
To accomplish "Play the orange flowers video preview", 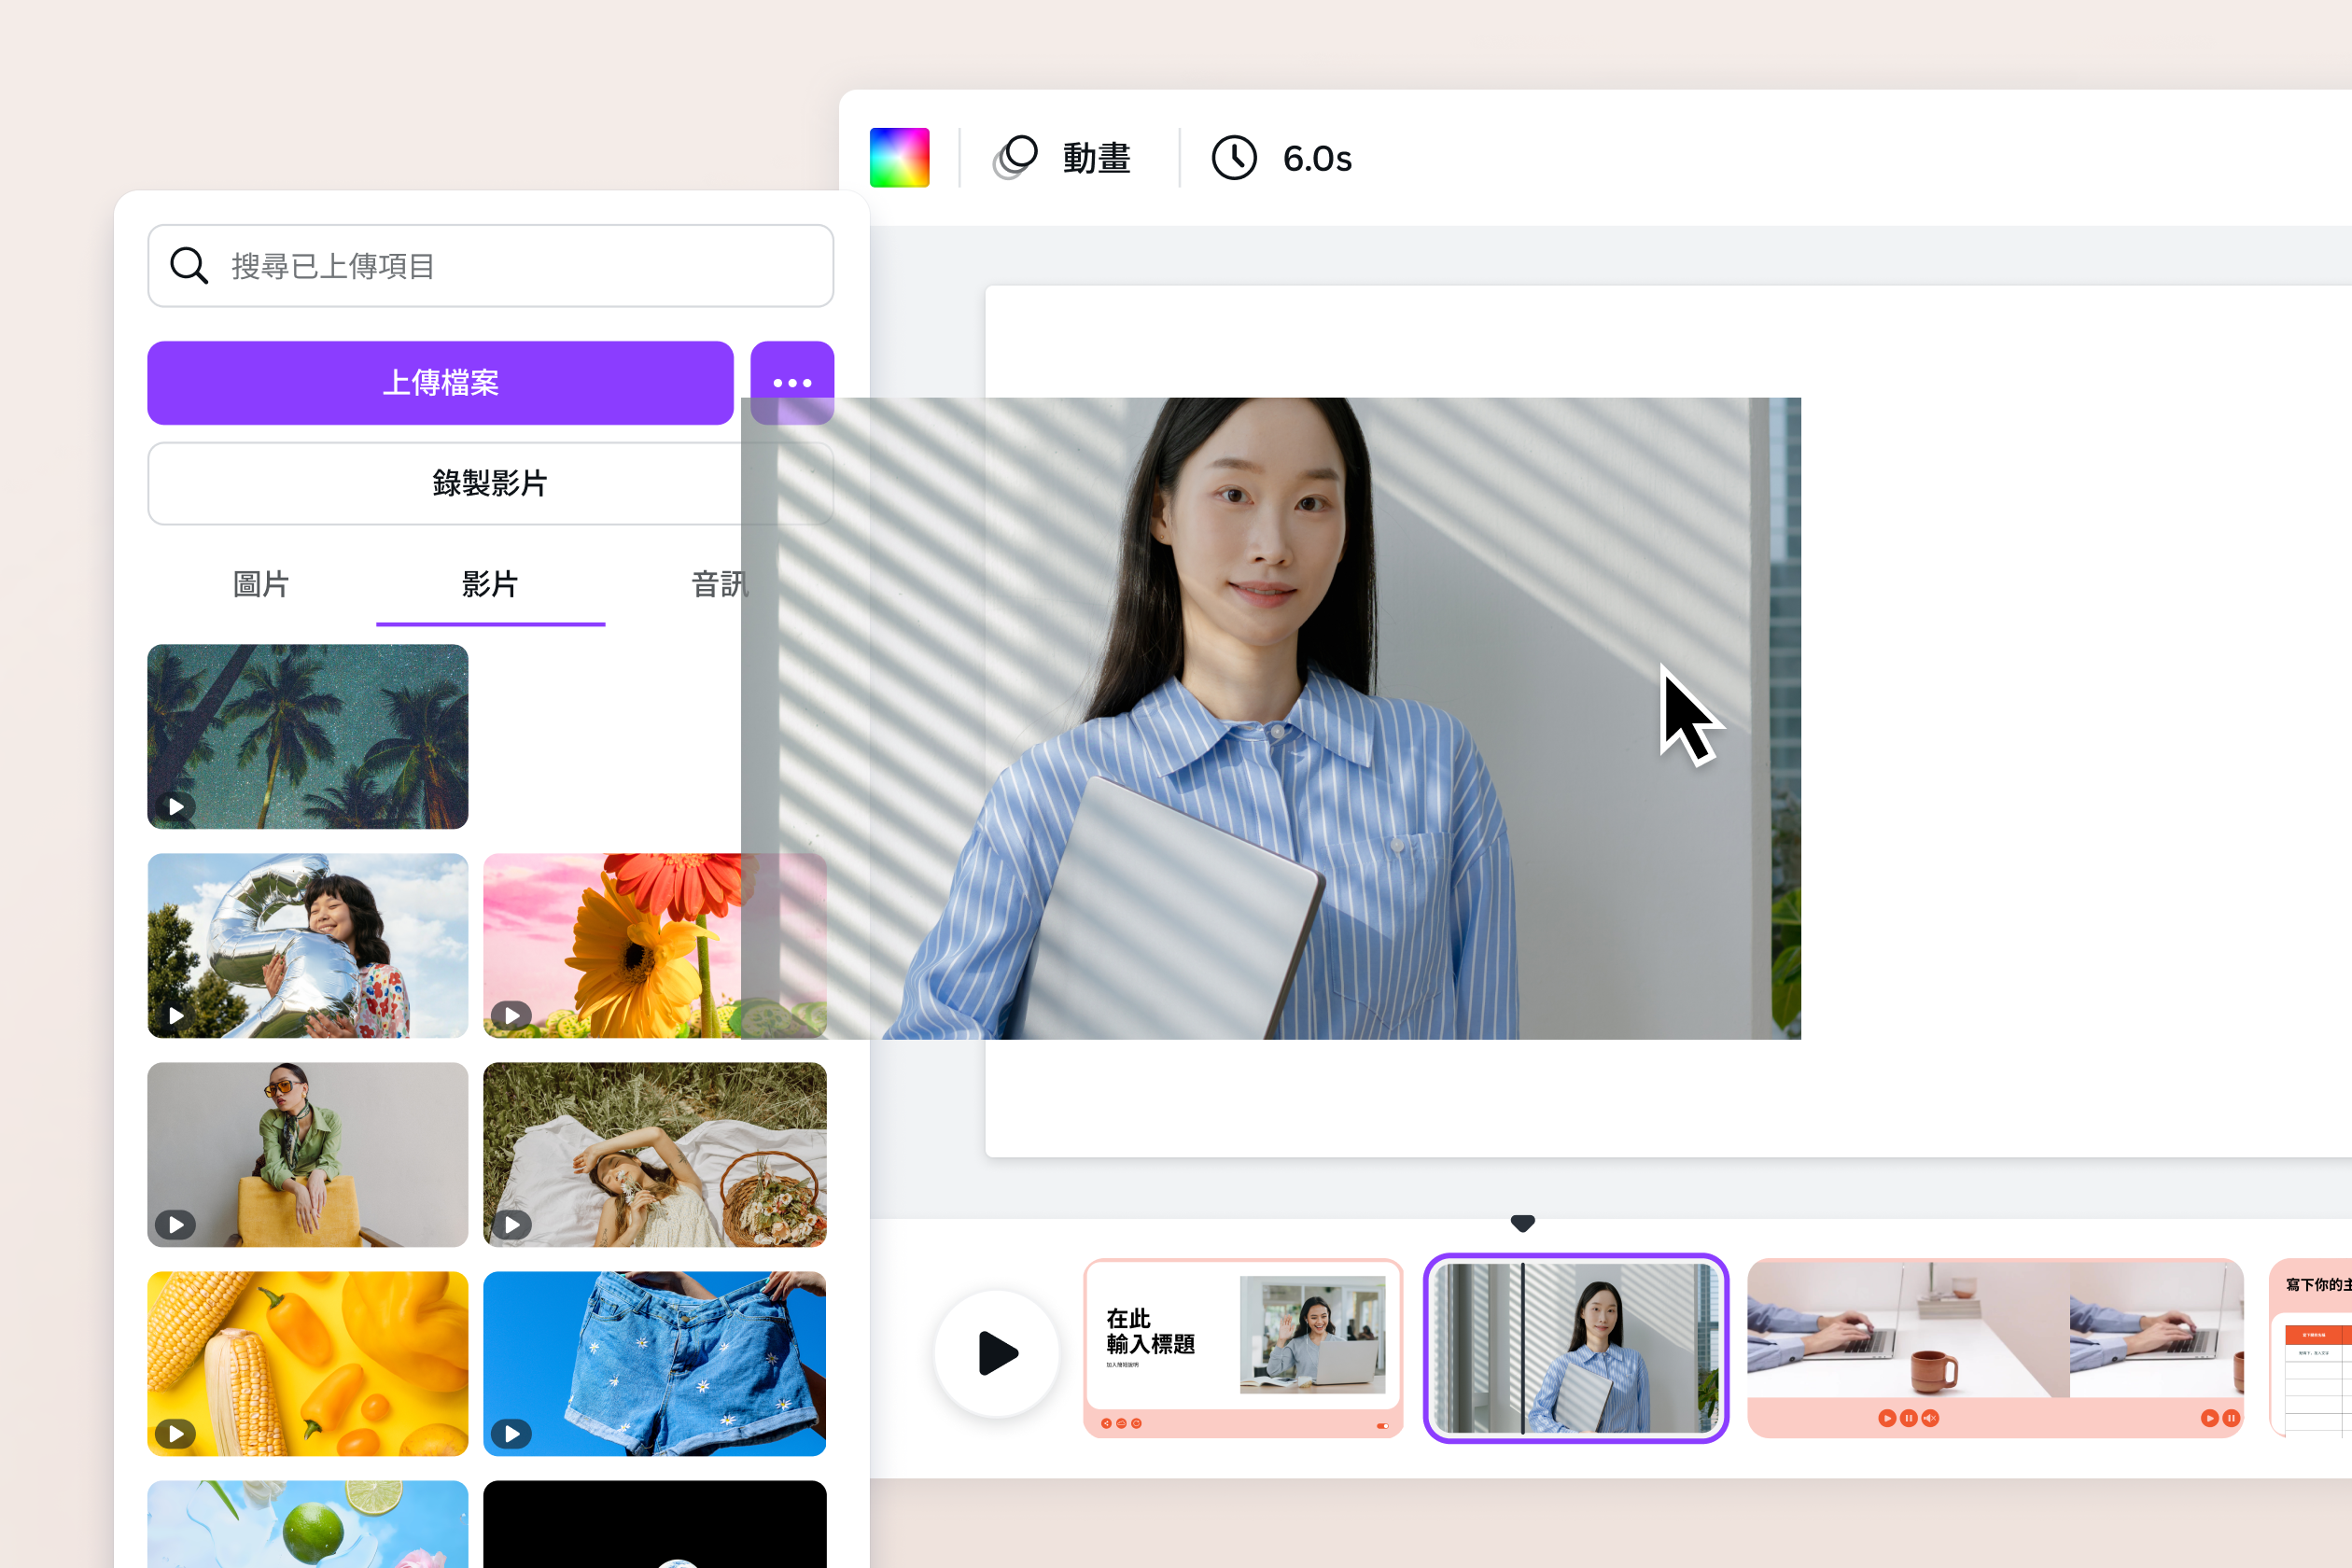I will (x=512, y=1015).
